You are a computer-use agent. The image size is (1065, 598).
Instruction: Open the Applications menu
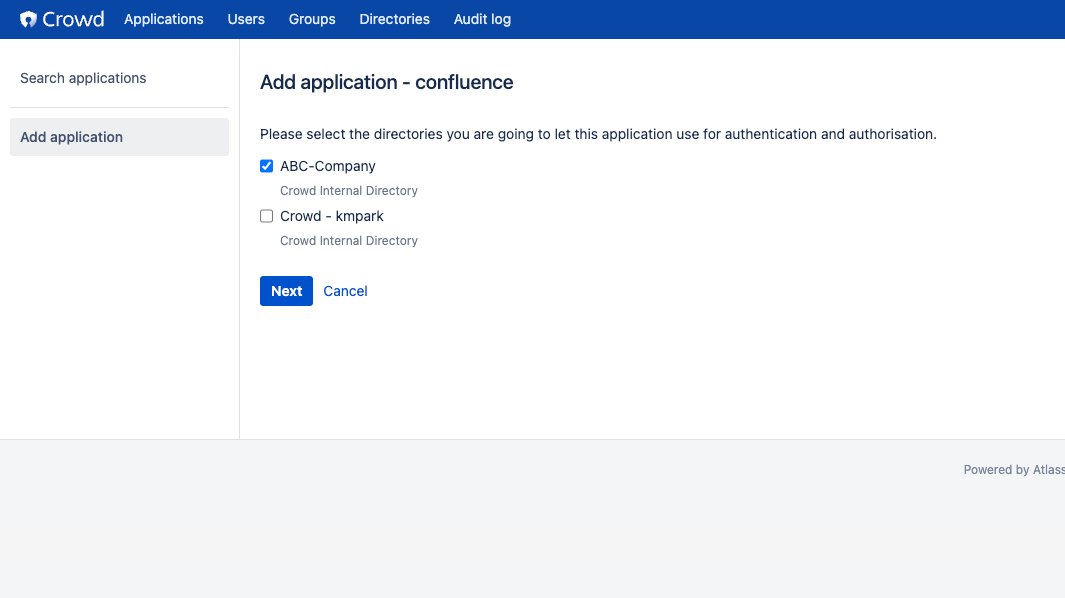tap(164, 19)
